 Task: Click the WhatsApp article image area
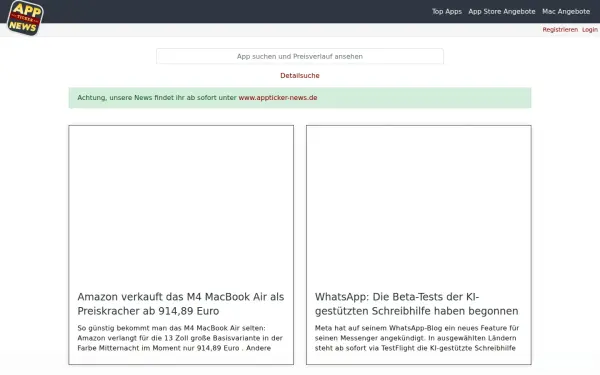[419, 205]
